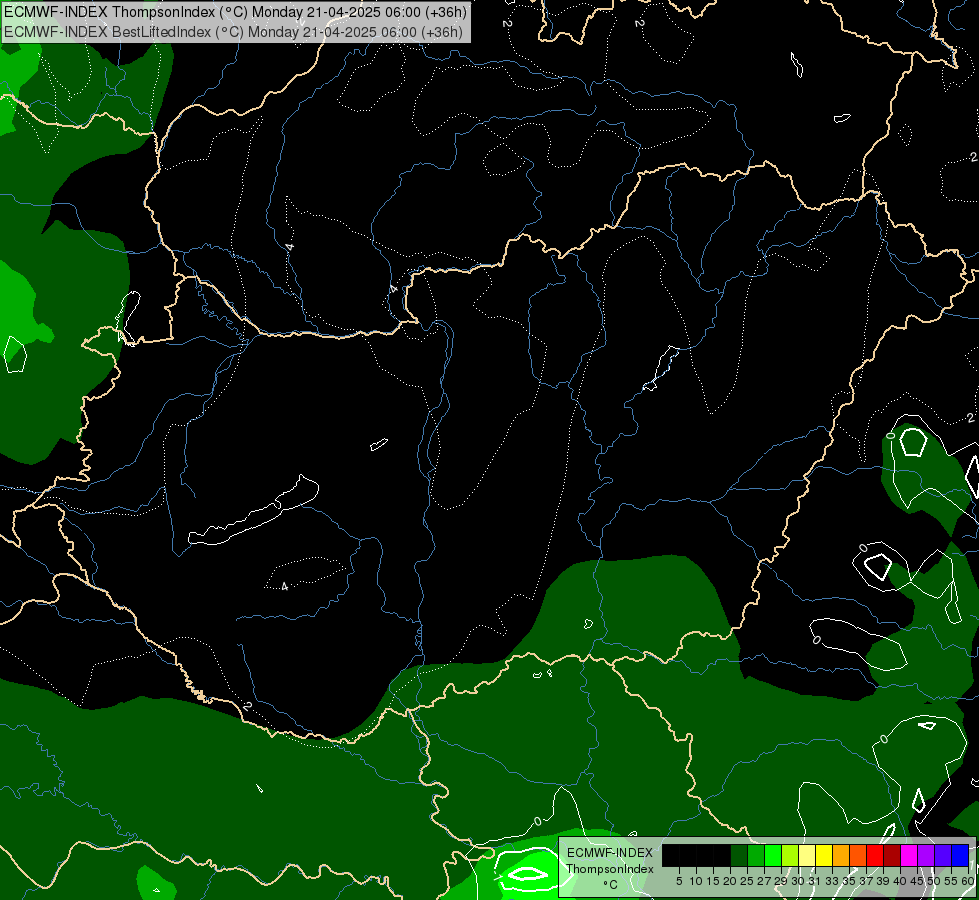Choose the orange 33–35 legend swatch

[x=841, y=856]
